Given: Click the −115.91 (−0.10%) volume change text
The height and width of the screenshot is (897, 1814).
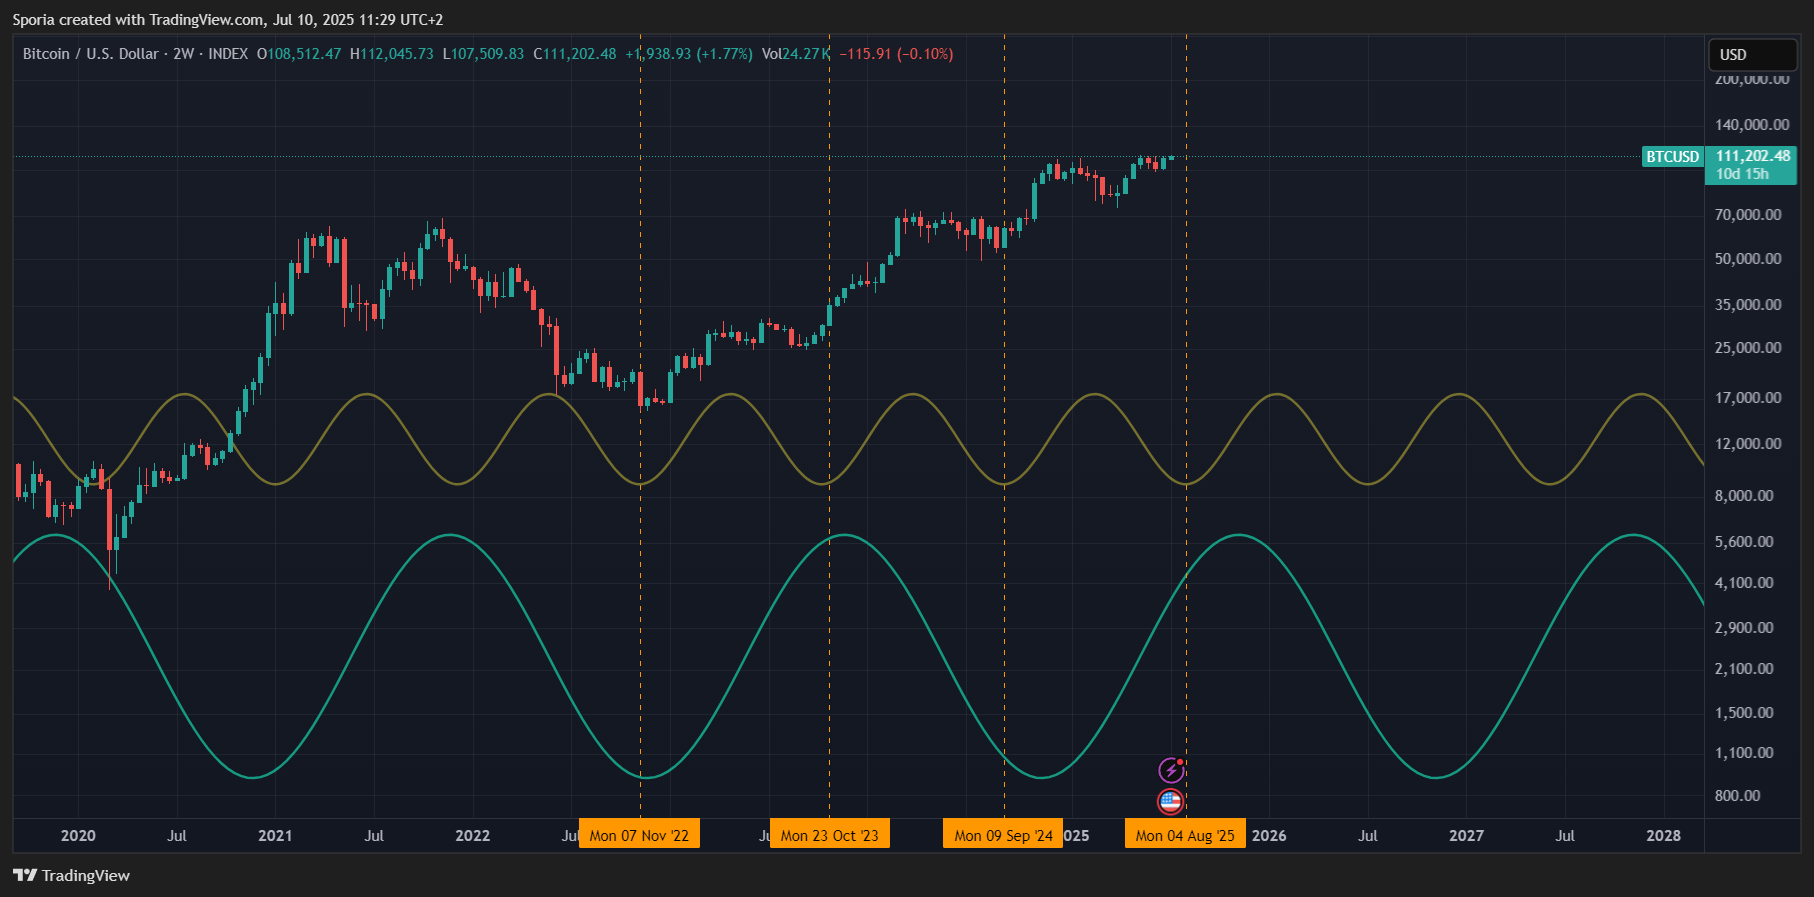Looking at the screenshot, I should point(896,54).
